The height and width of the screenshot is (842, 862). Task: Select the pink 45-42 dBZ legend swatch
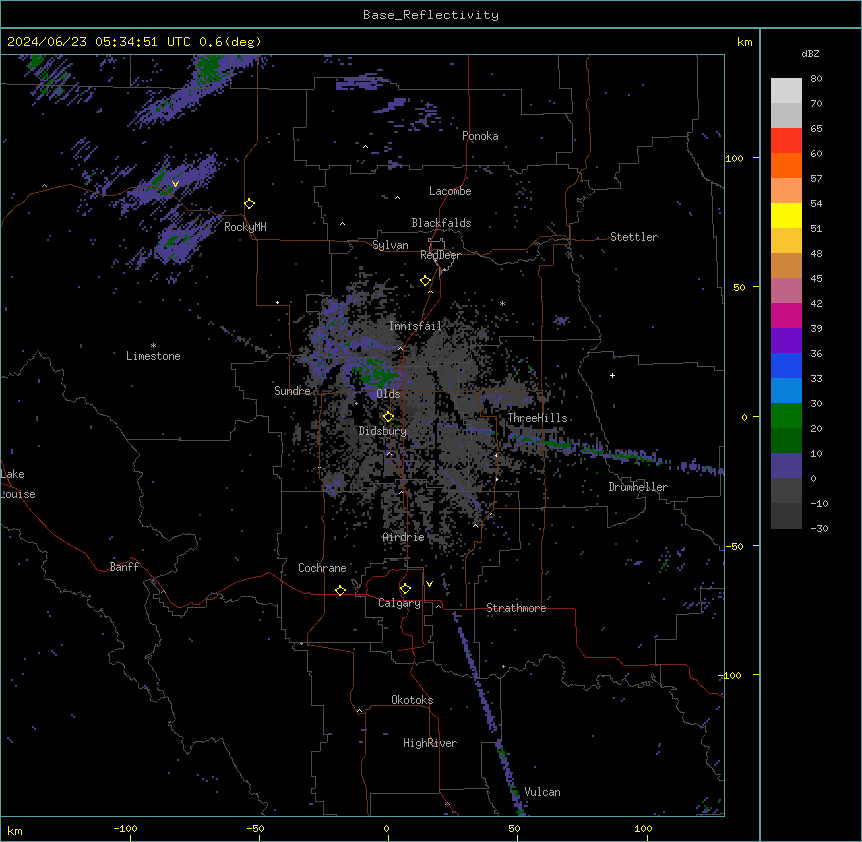(x=786, y=291)
